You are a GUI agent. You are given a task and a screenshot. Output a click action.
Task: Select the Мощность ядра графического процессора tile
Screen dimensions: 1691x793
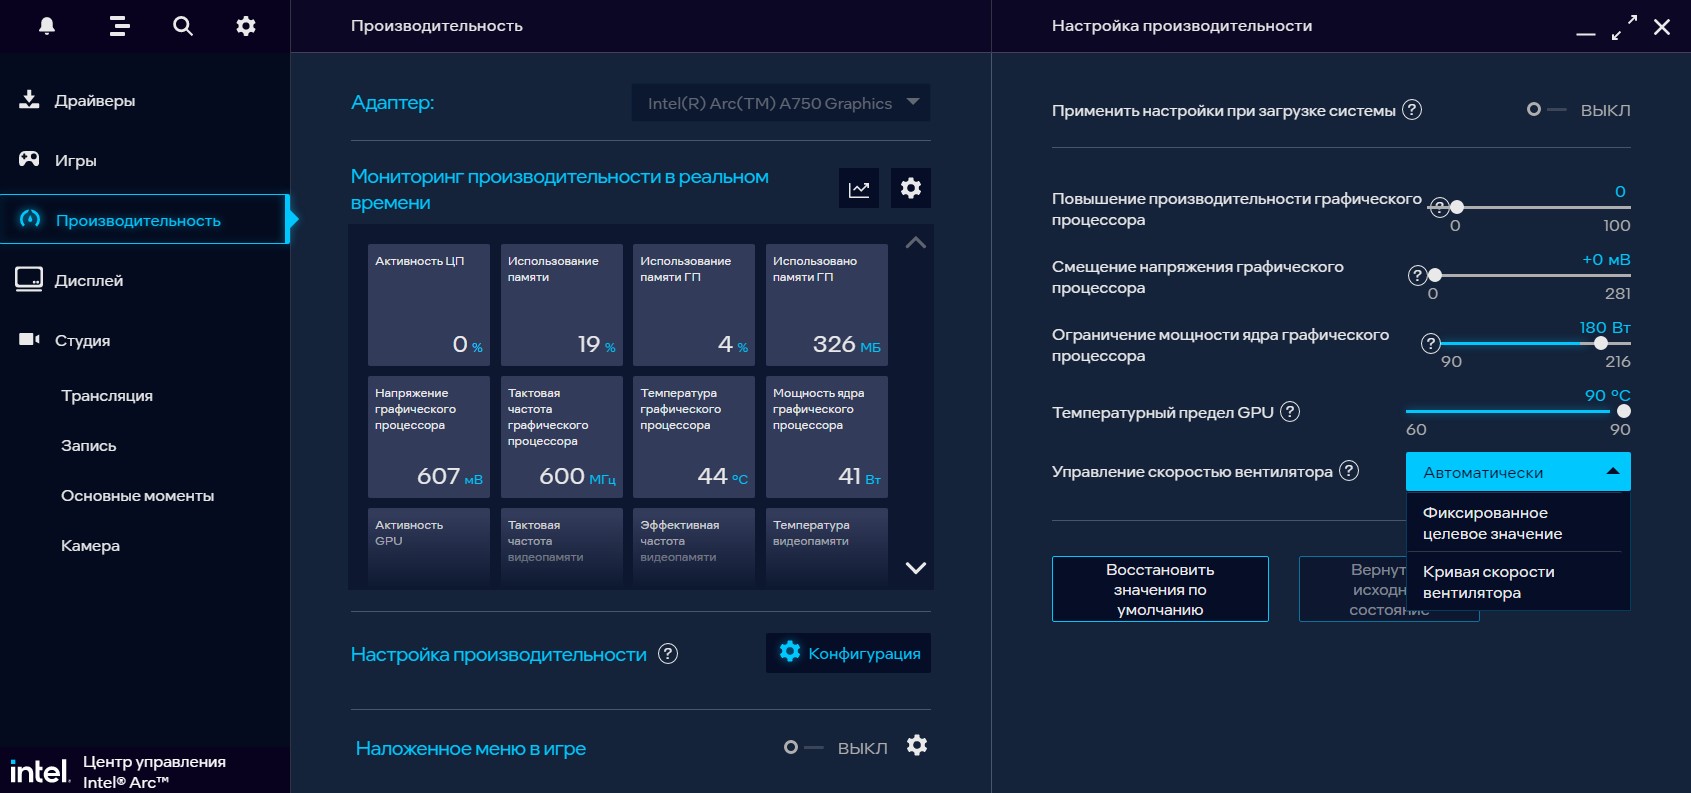coord(827,437)
